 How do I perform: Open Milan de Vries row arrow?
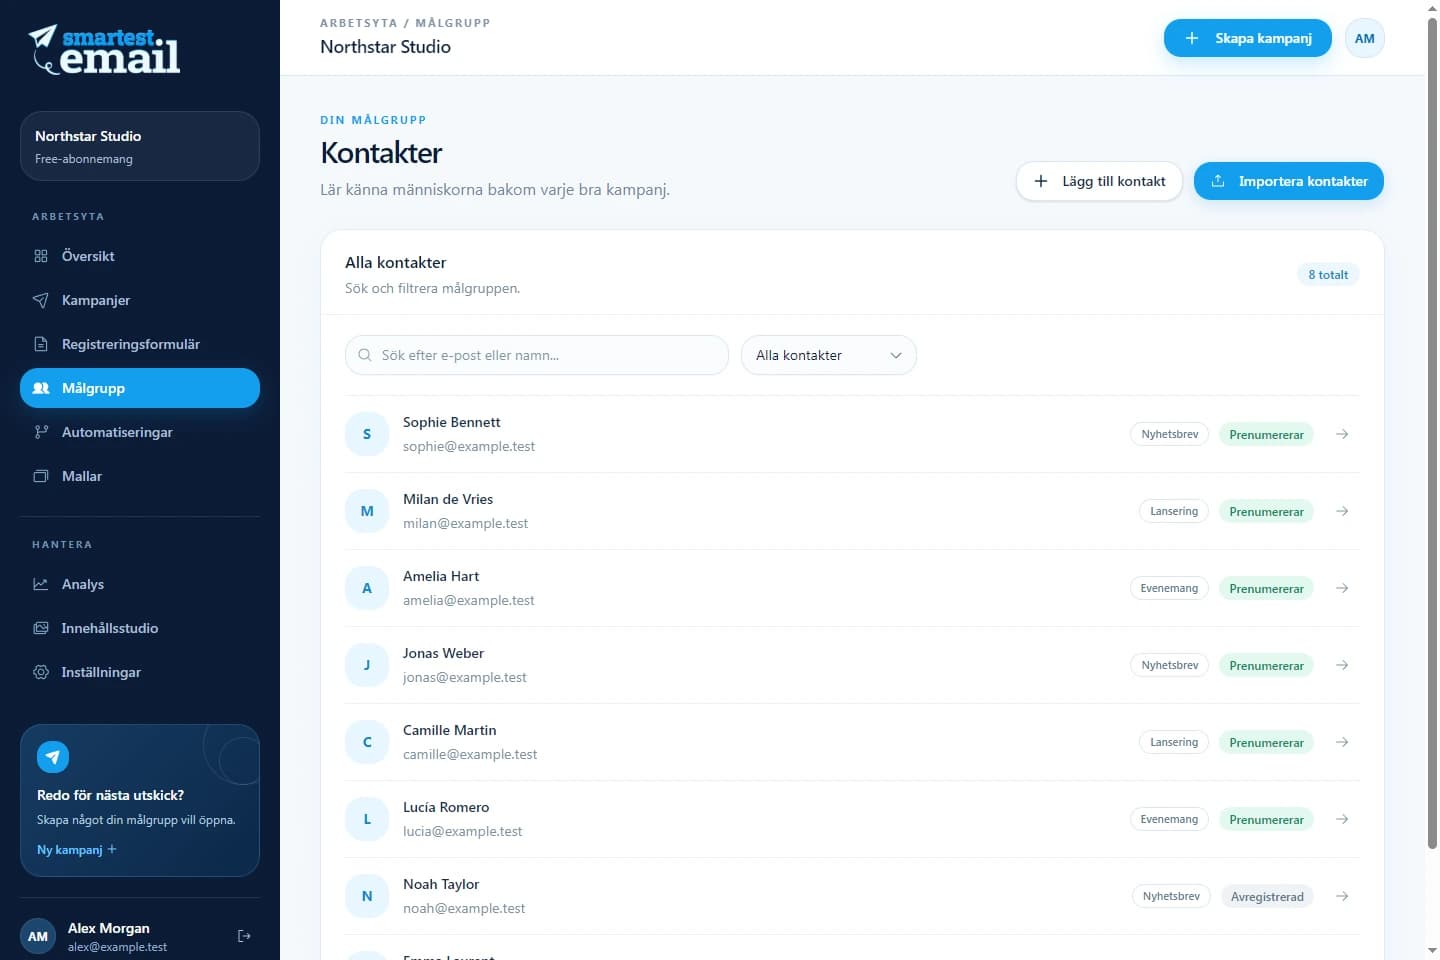[1342, 511]
